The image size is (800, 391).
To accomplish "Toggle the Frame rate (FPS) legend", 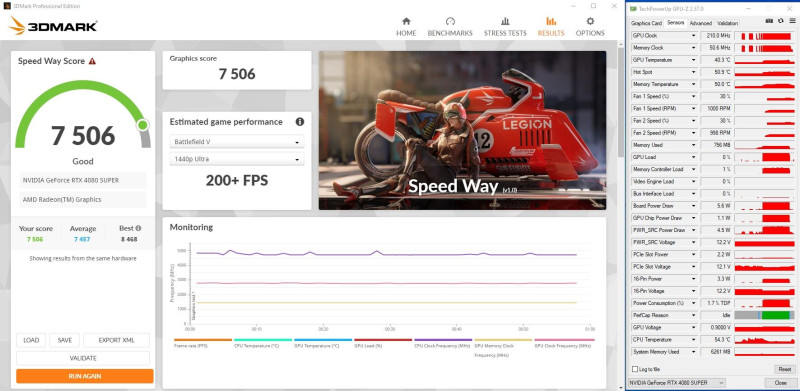I will 203,343.
